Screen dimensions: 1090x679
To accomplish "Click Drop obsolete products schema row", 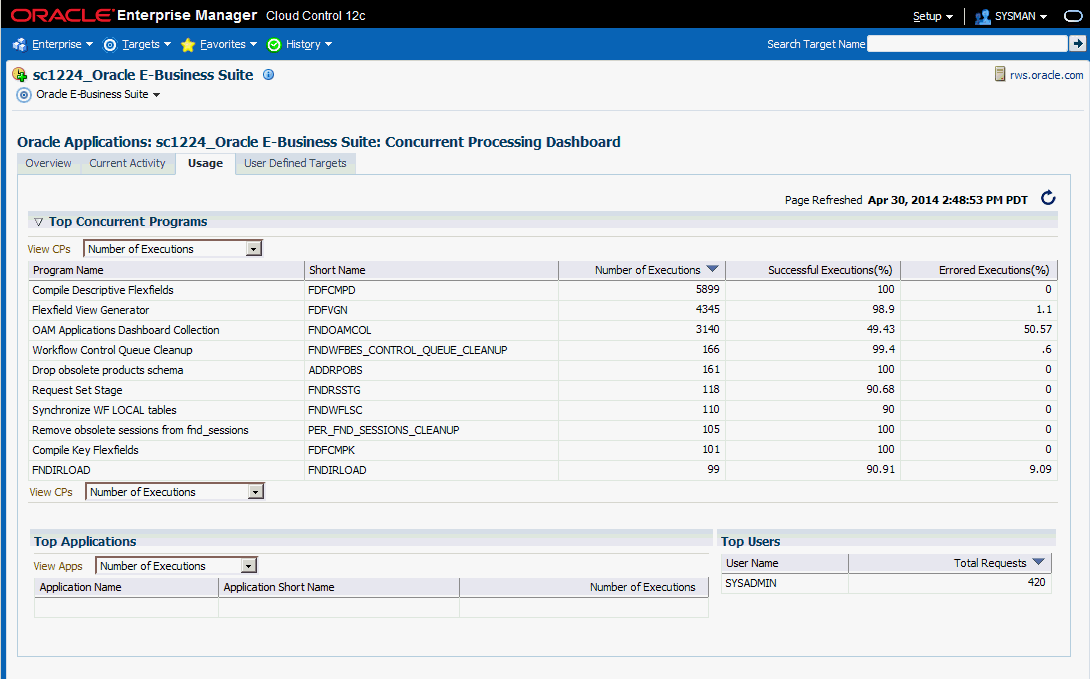I will [x=543, y=370].
